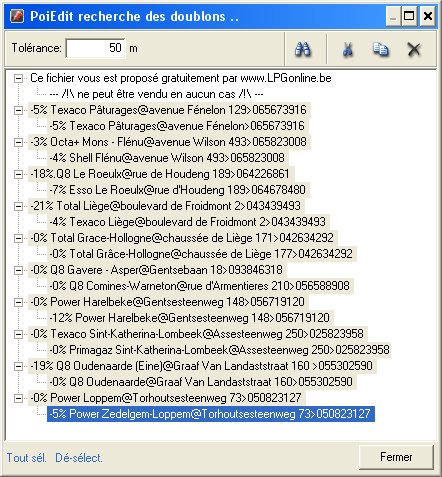Viewport: 442px width, 477px height.
Task: Maximize the PoiEdit window
Action: click(x=410, y=16)
